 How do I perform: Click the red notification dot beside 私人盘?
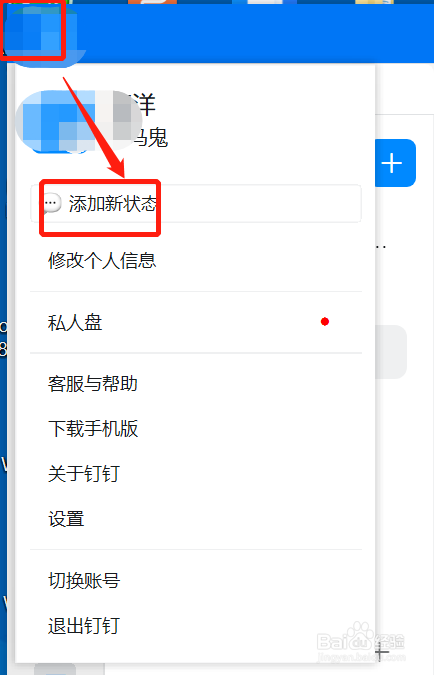(325, 322)
